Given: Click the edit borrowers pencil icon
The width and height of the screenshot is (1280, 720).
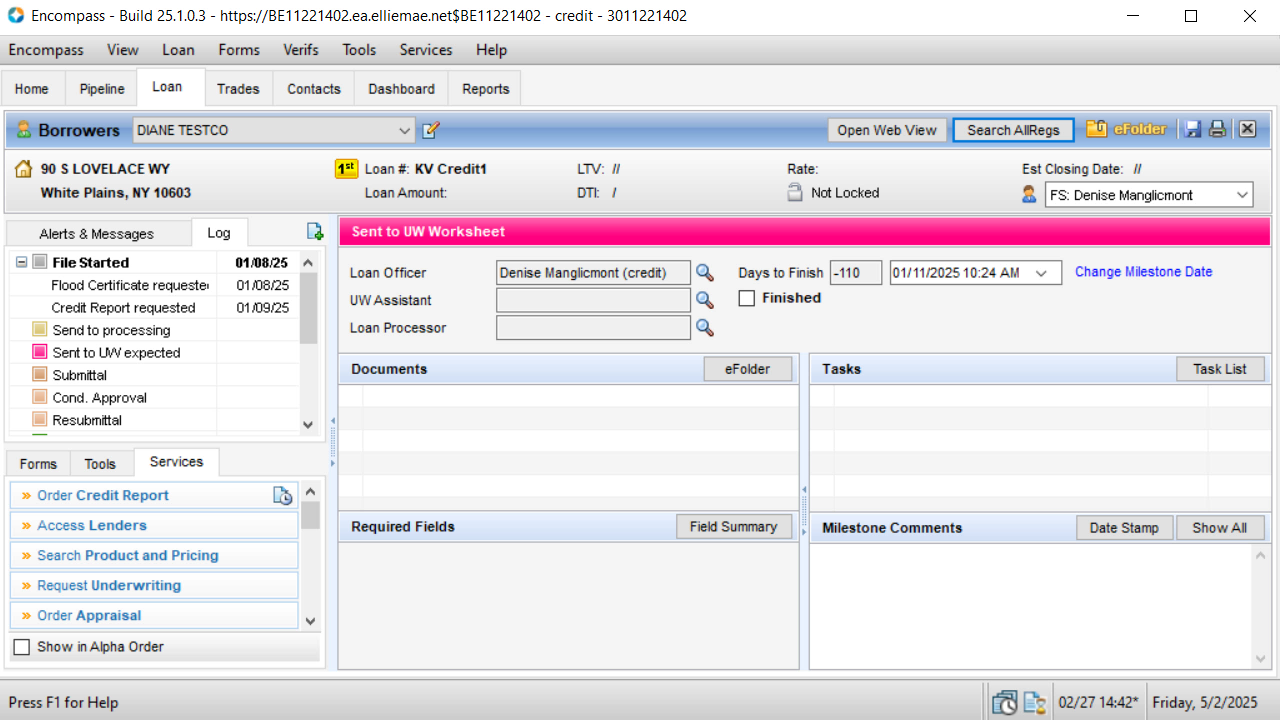Looking at the screenshot, I should tap(431, 130).
